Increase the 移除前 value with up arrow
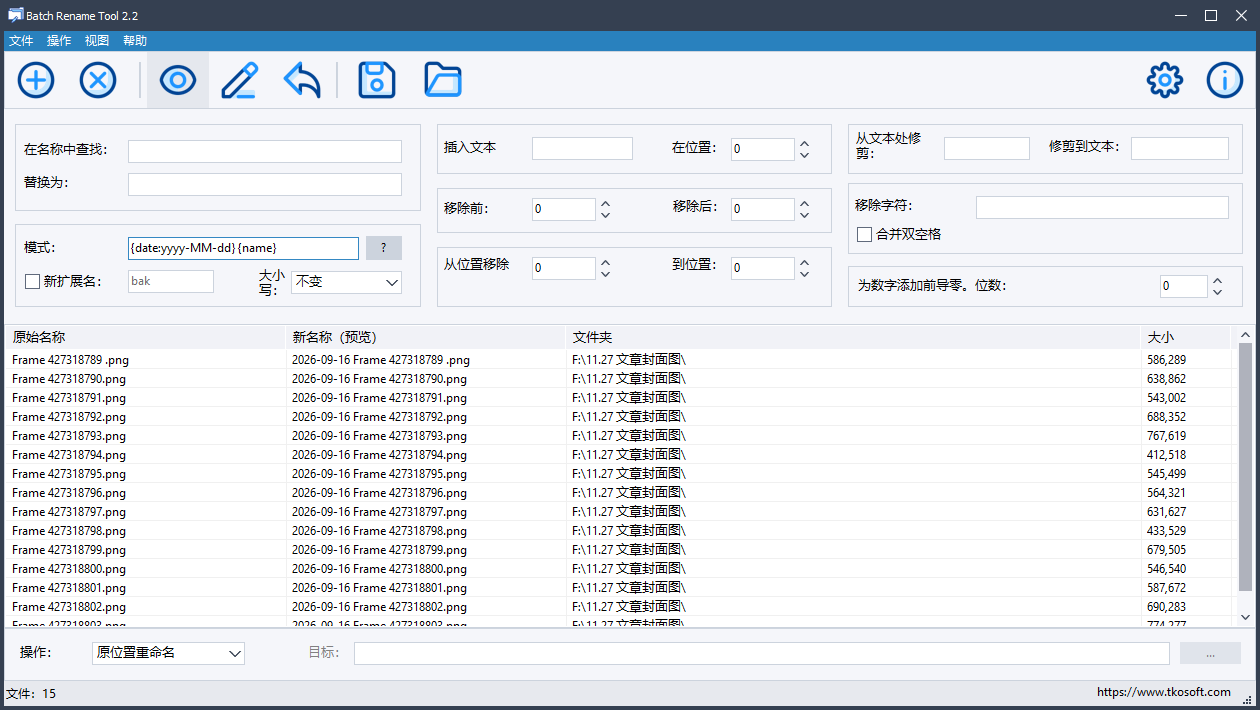 coord(605,203)
